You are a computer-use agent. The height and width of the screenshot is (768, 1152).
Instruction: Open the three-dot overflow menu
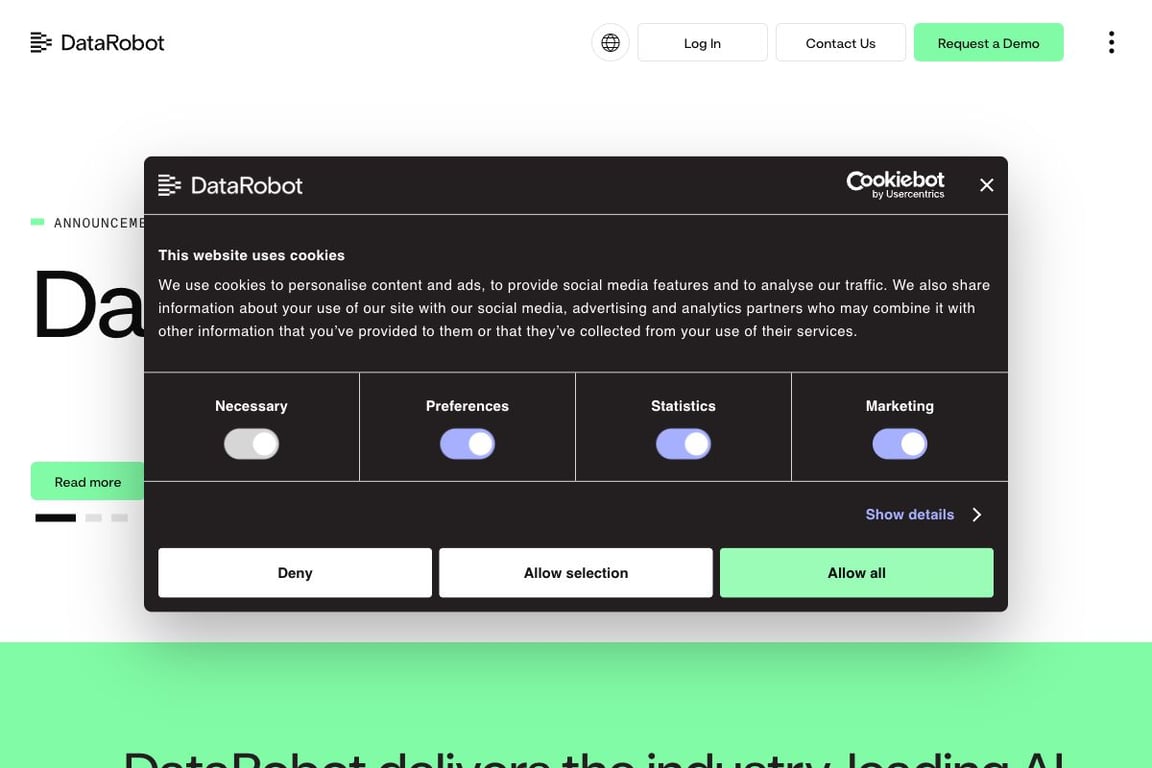1111,43
